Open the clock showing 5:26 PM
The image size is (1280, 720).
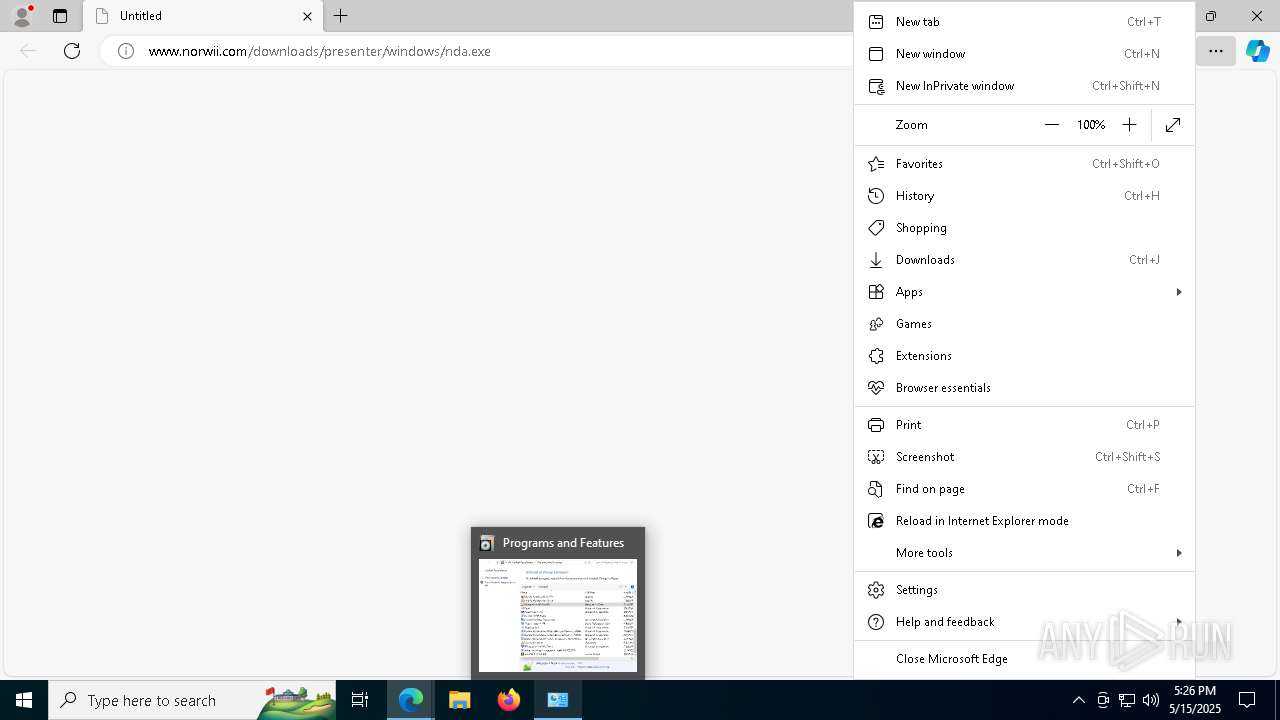(1197, 700)
